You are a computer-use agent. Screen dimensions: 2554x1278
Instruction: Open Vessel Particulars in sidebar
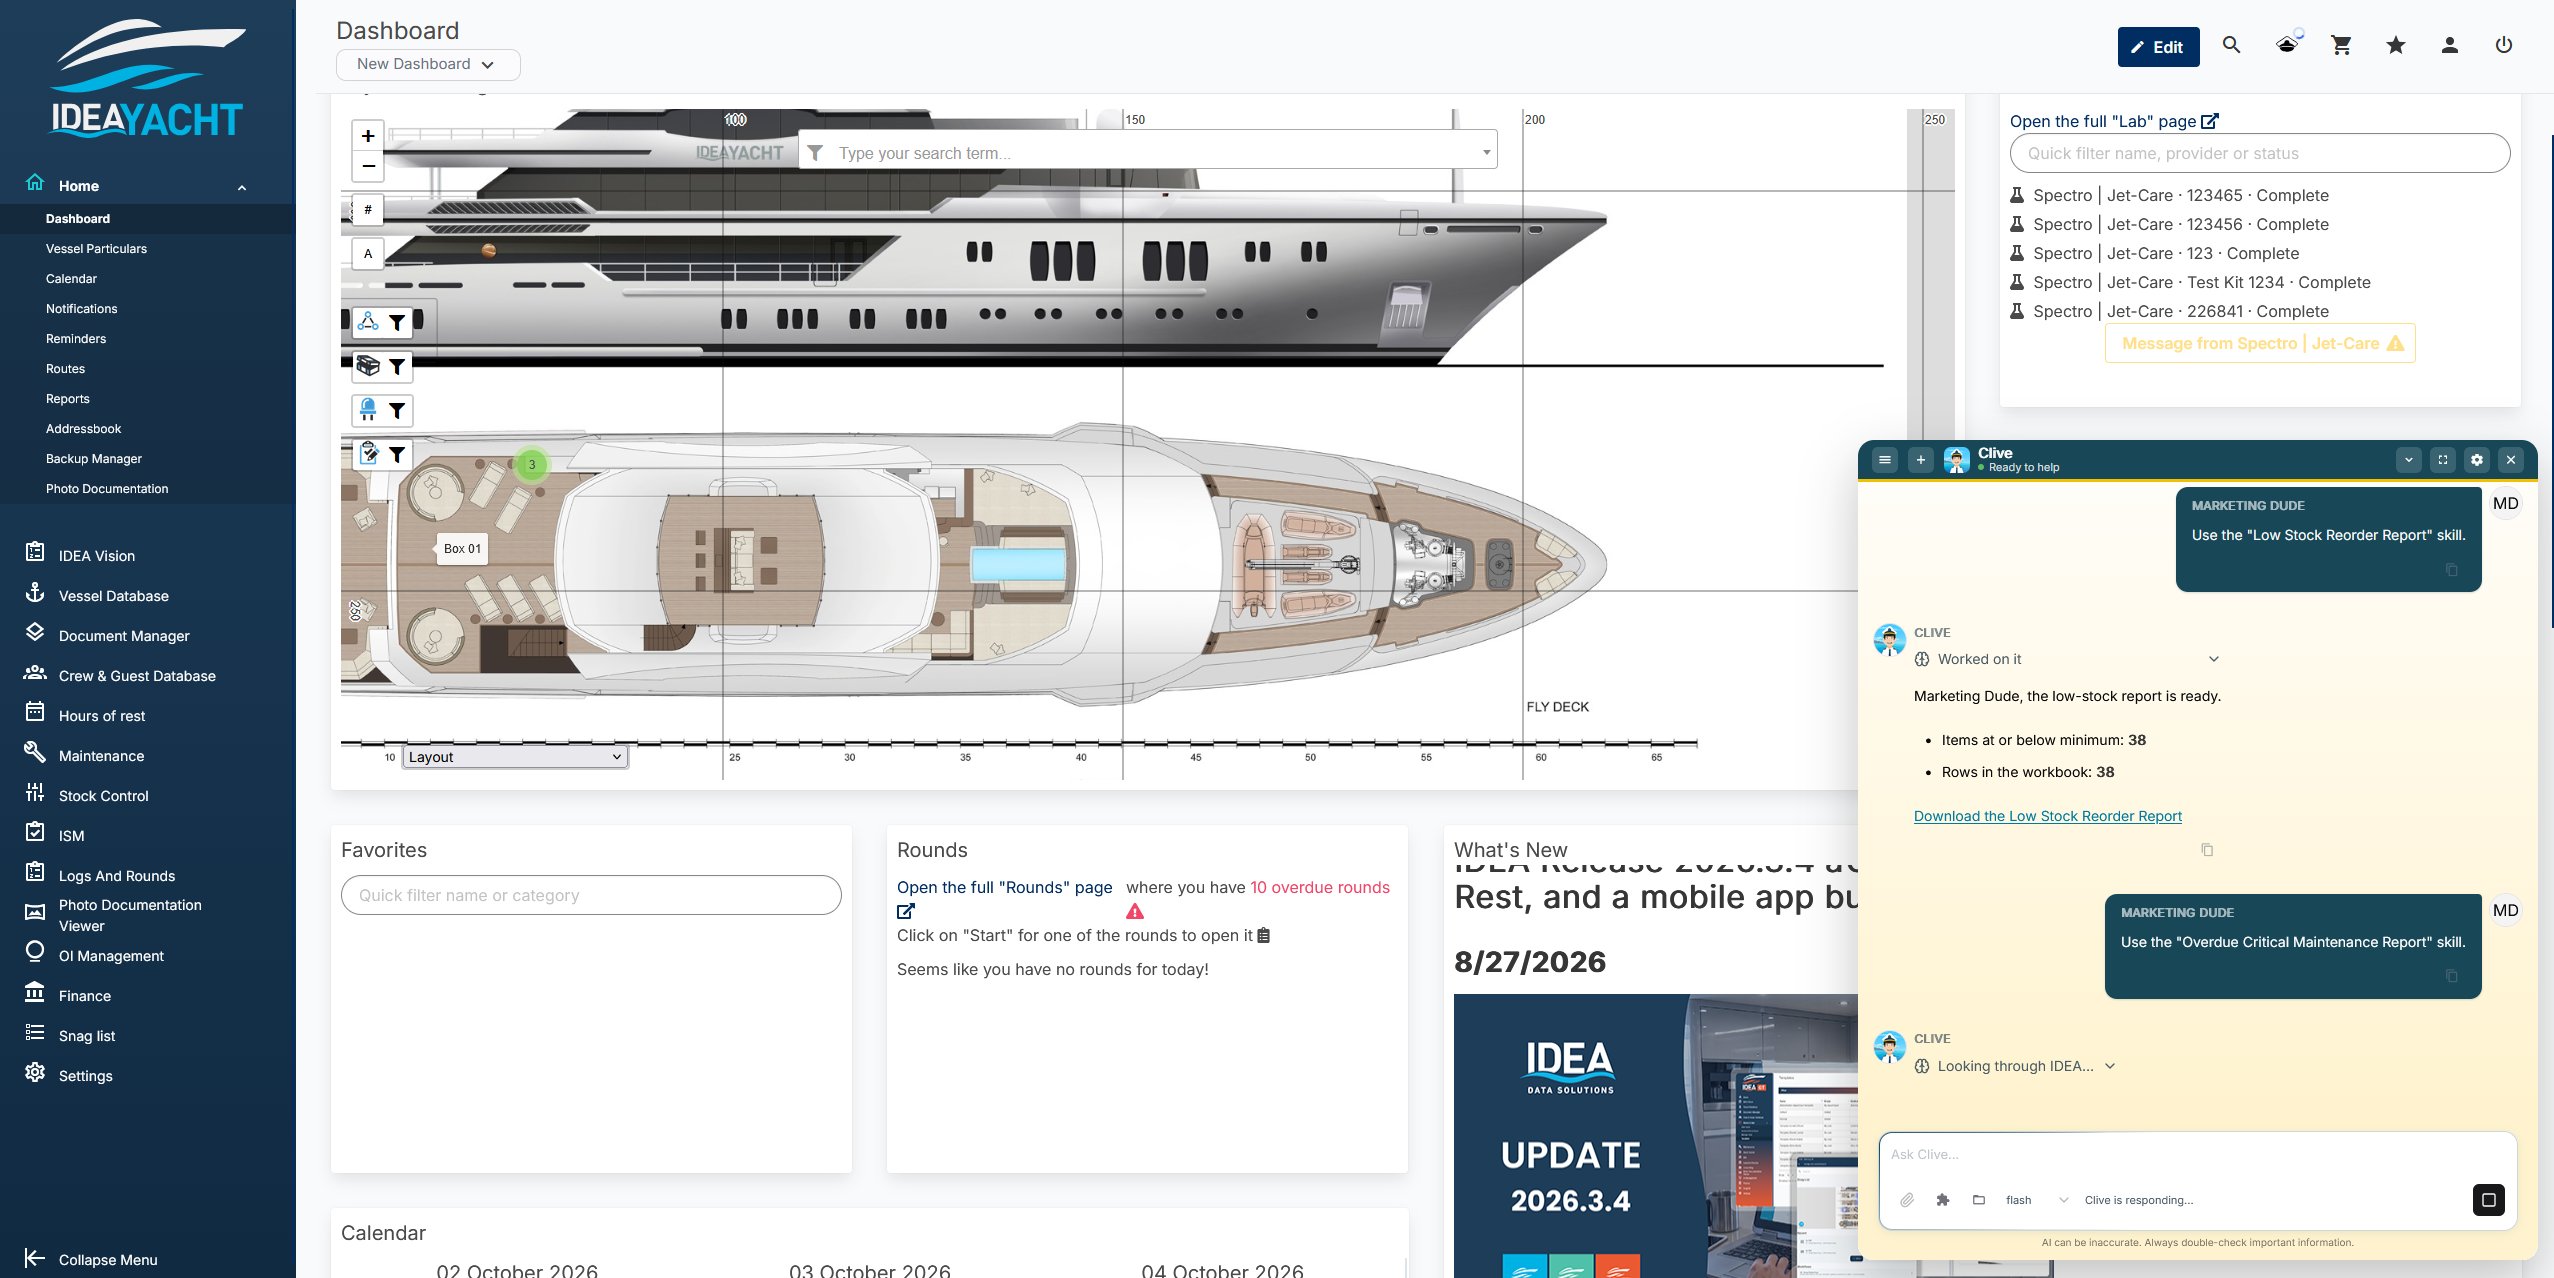tap(96, 249)
